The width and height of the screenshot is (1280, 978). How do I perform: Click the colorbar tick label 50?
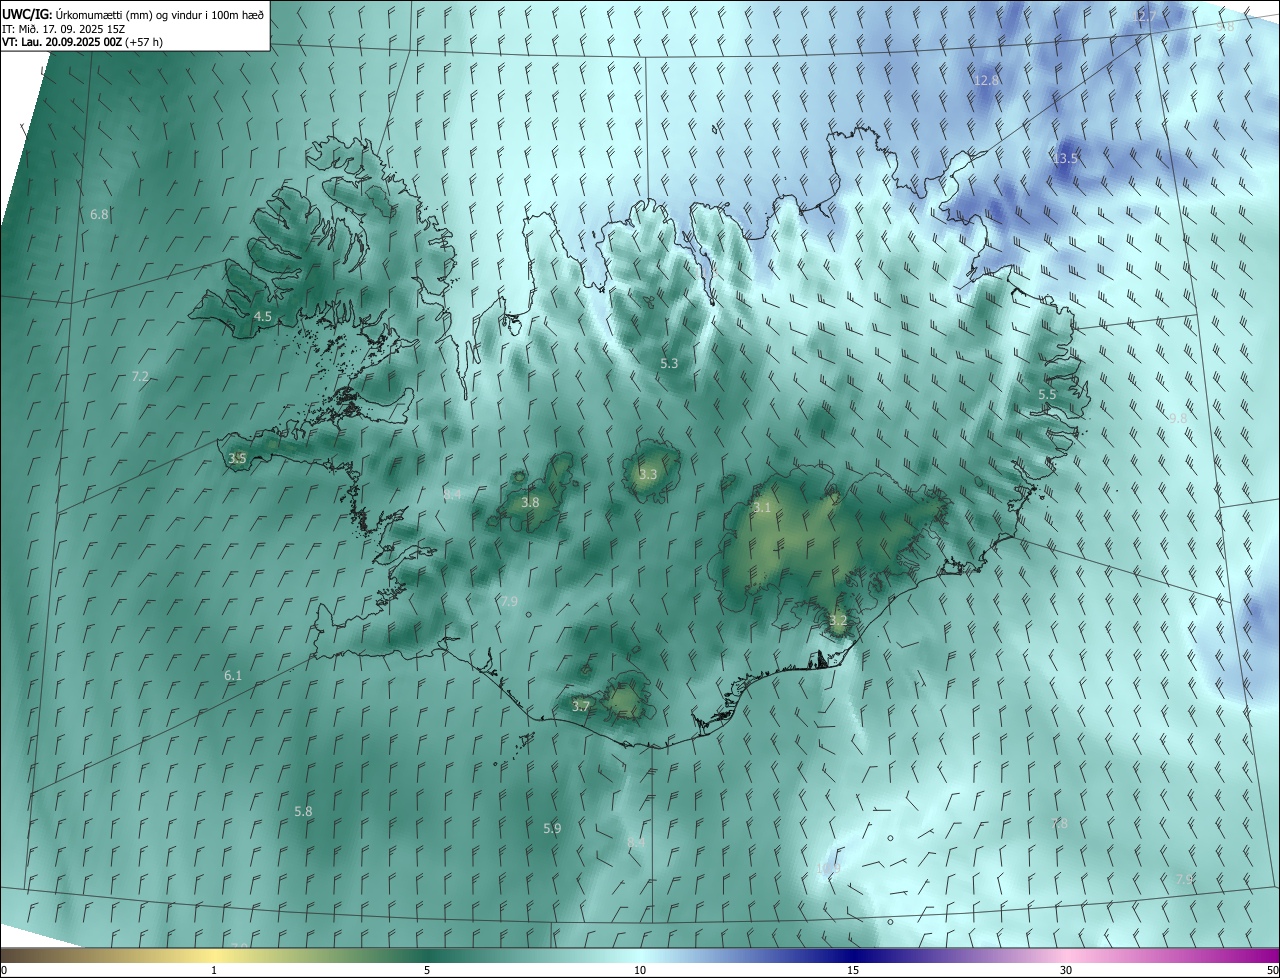[1272, 971]
